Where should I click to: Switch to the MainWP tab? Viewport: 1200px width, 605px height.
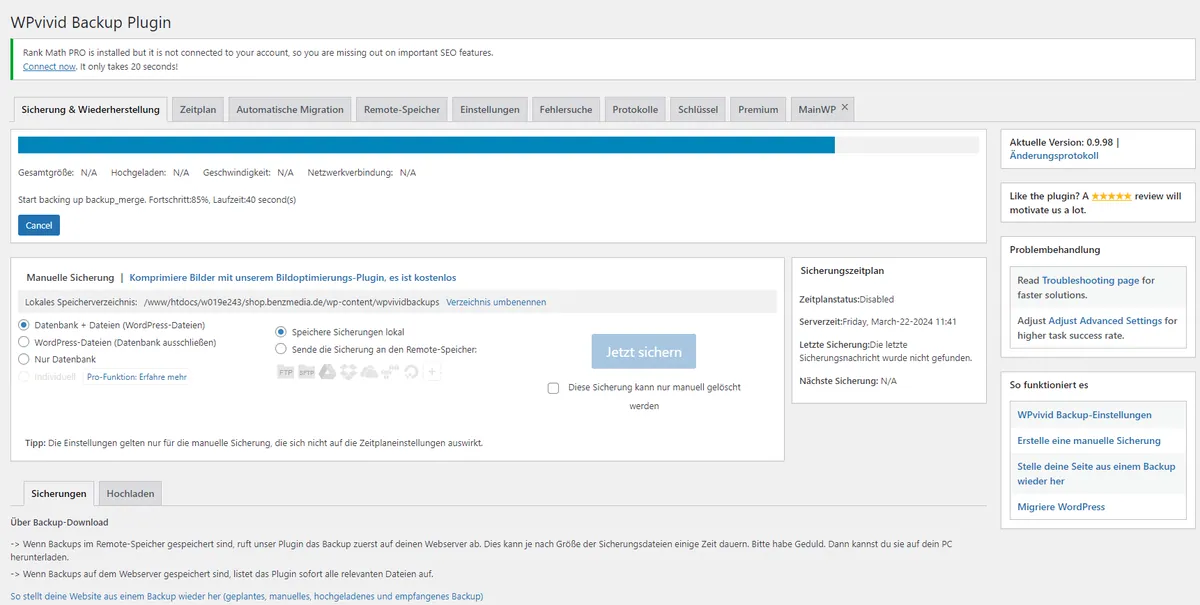click(x=817, y=110)
